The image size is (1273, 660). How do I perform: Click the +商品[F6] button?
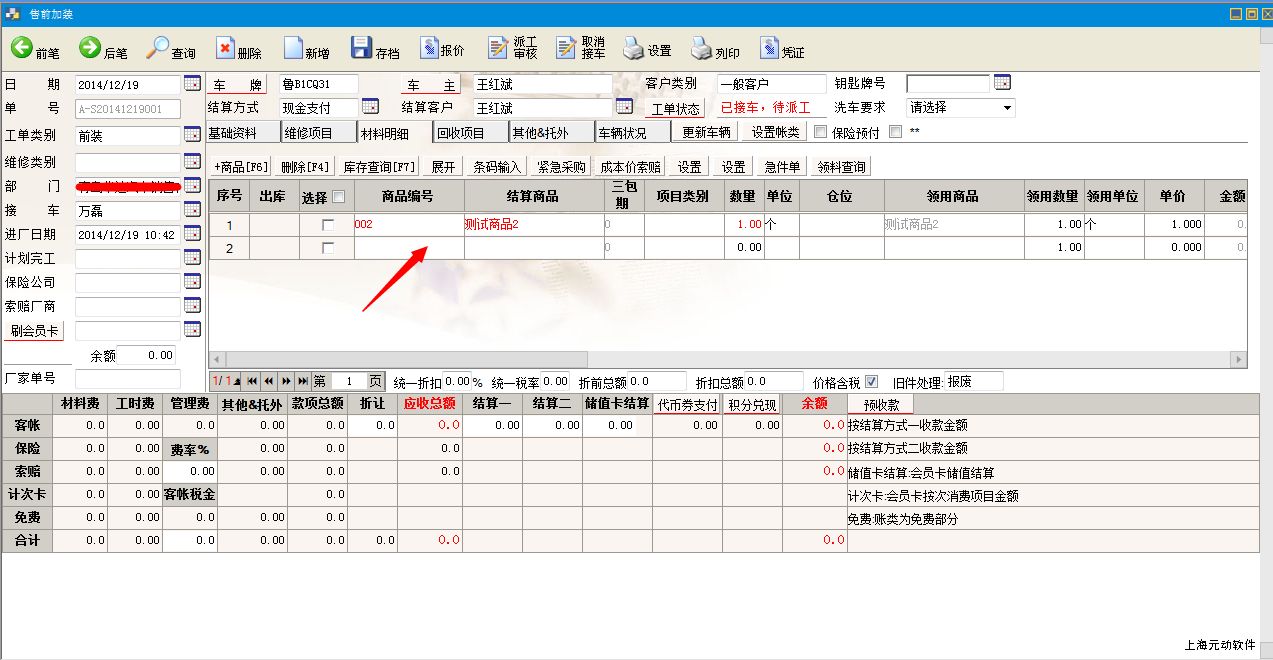tap(241, 167)
